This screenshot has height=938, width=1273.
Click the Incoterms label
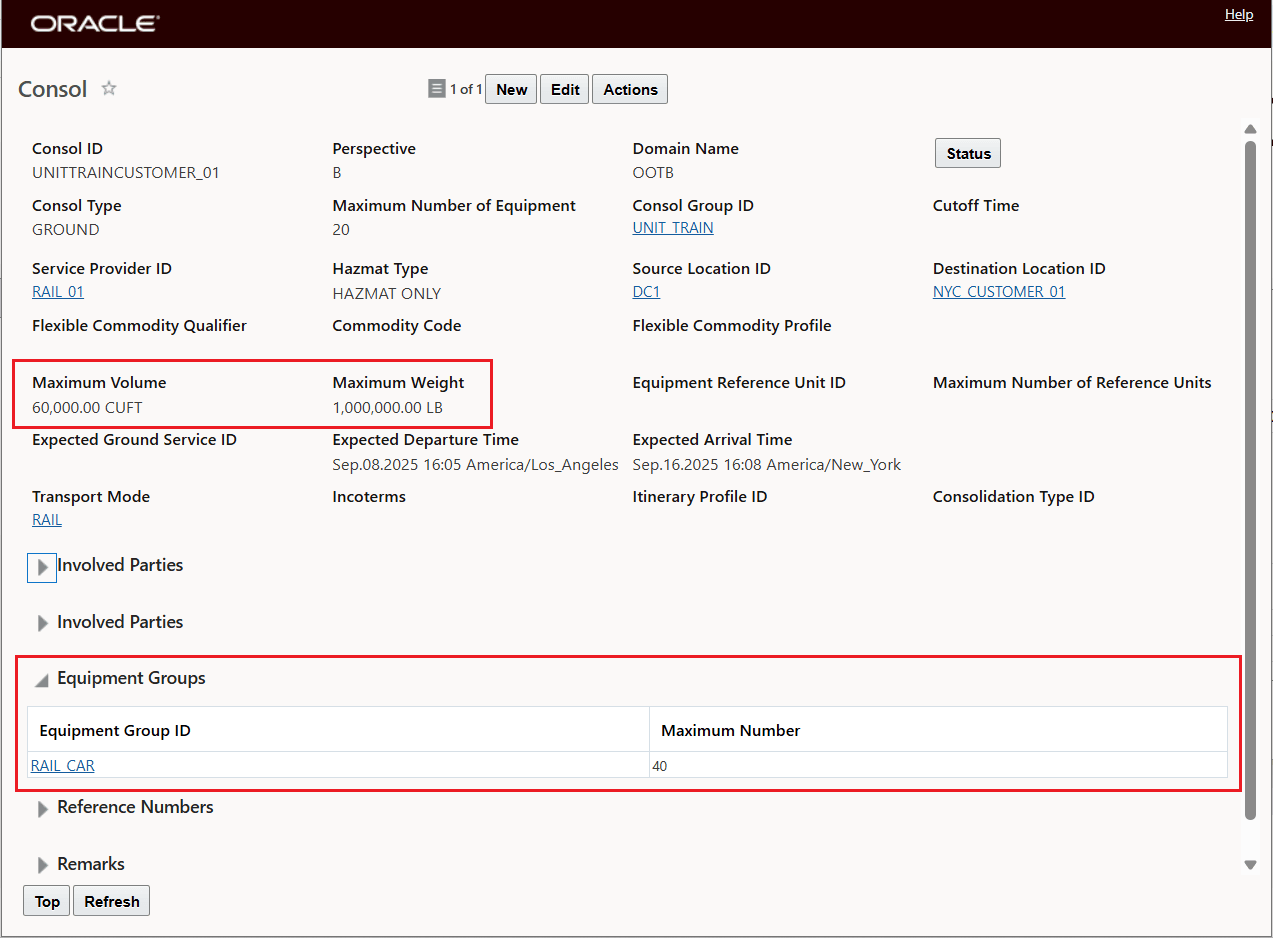tap(369, 496)
